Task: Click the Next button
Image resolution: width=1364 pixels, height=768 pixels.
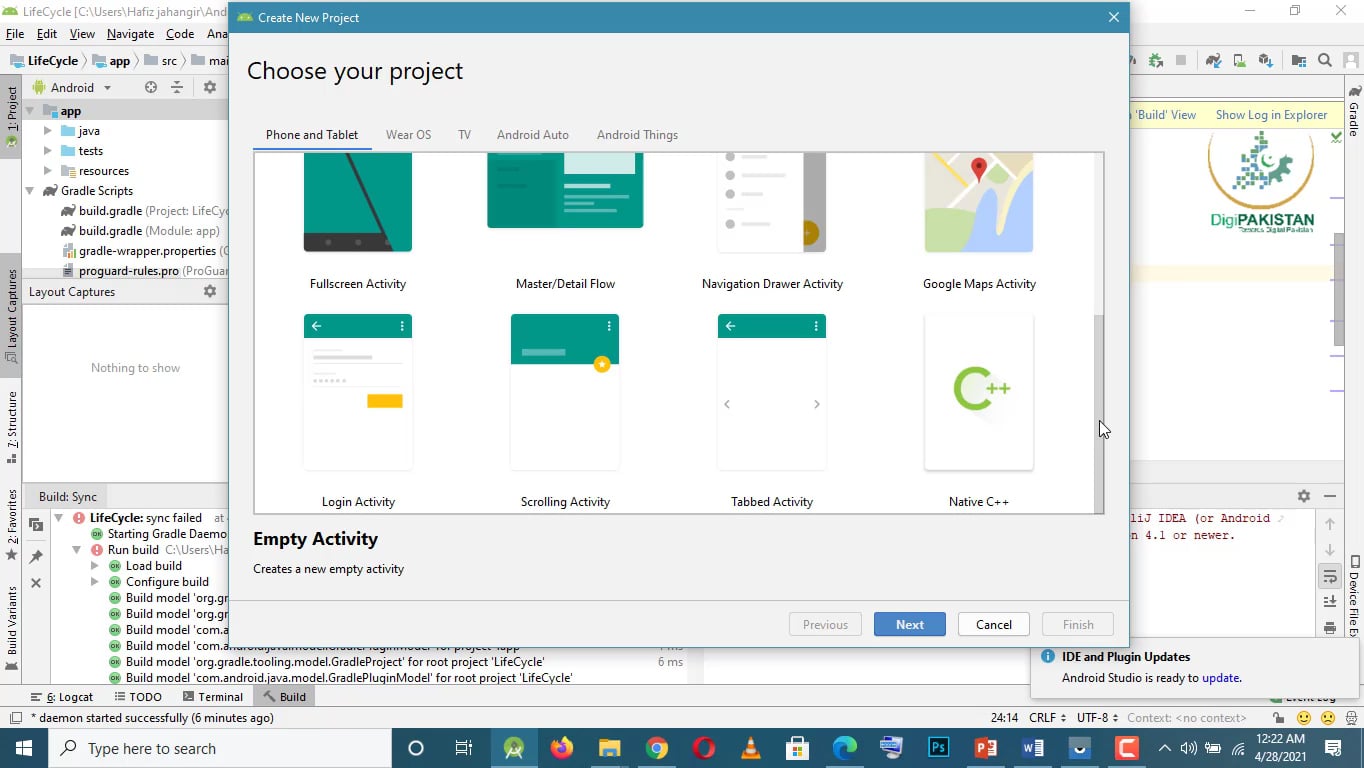Action: click(910, 624)
